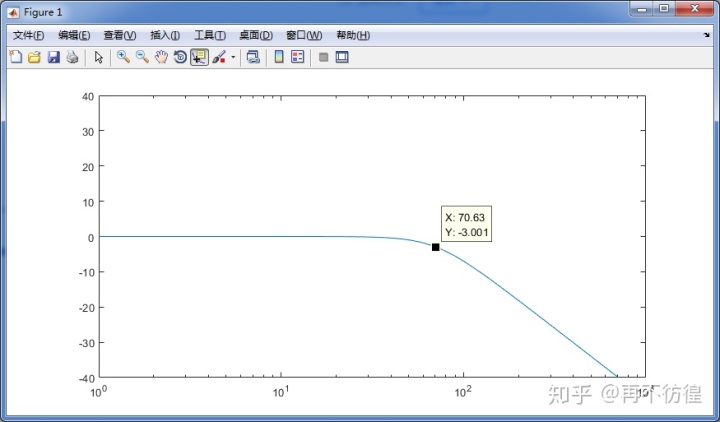The height and width of the screenshot is (422, 720).
Task: Select the Pan hand tool
Action: click(161, 57)
